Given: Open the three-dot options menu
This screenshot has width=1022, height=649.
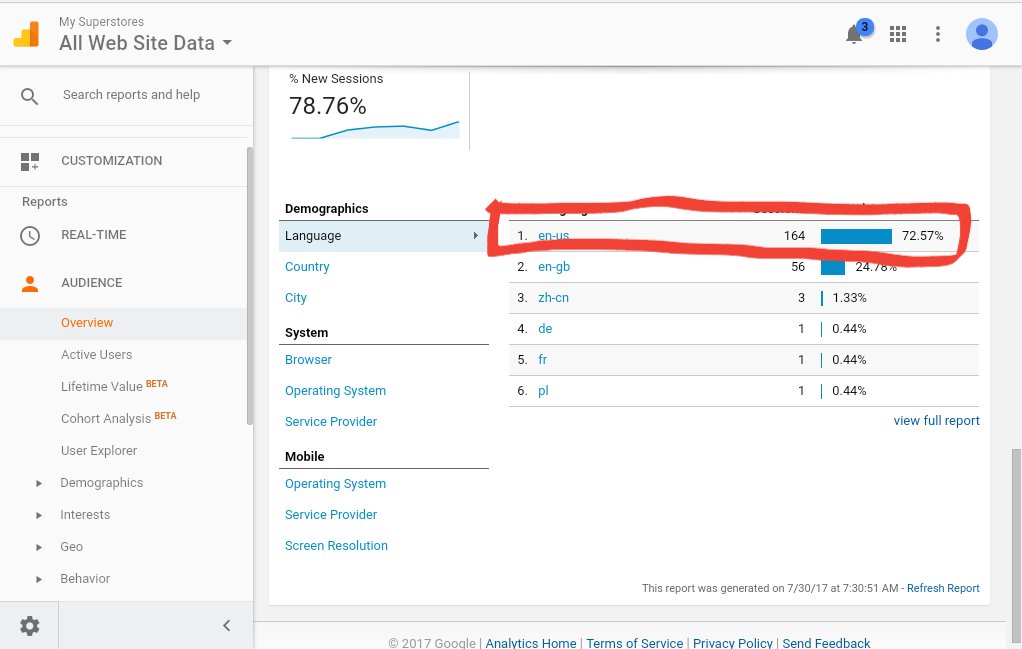Looking at the screenshot, I should click(938, 34).
